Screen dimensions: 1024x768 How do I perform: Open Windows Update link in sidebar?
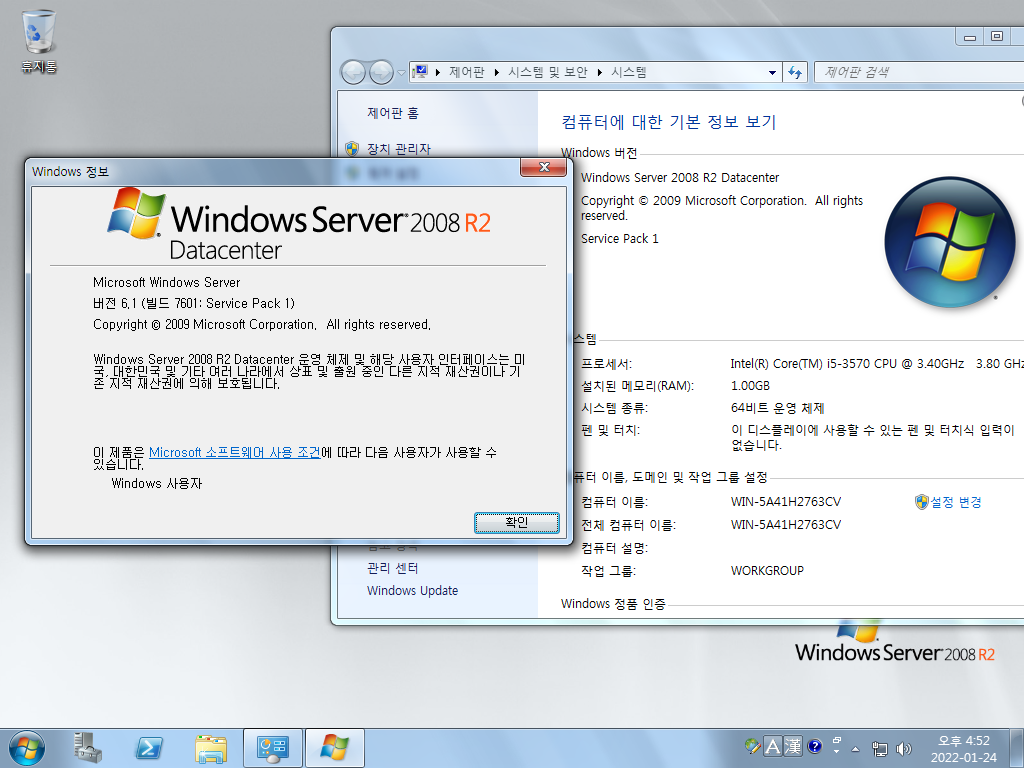[x=412, y=590]
